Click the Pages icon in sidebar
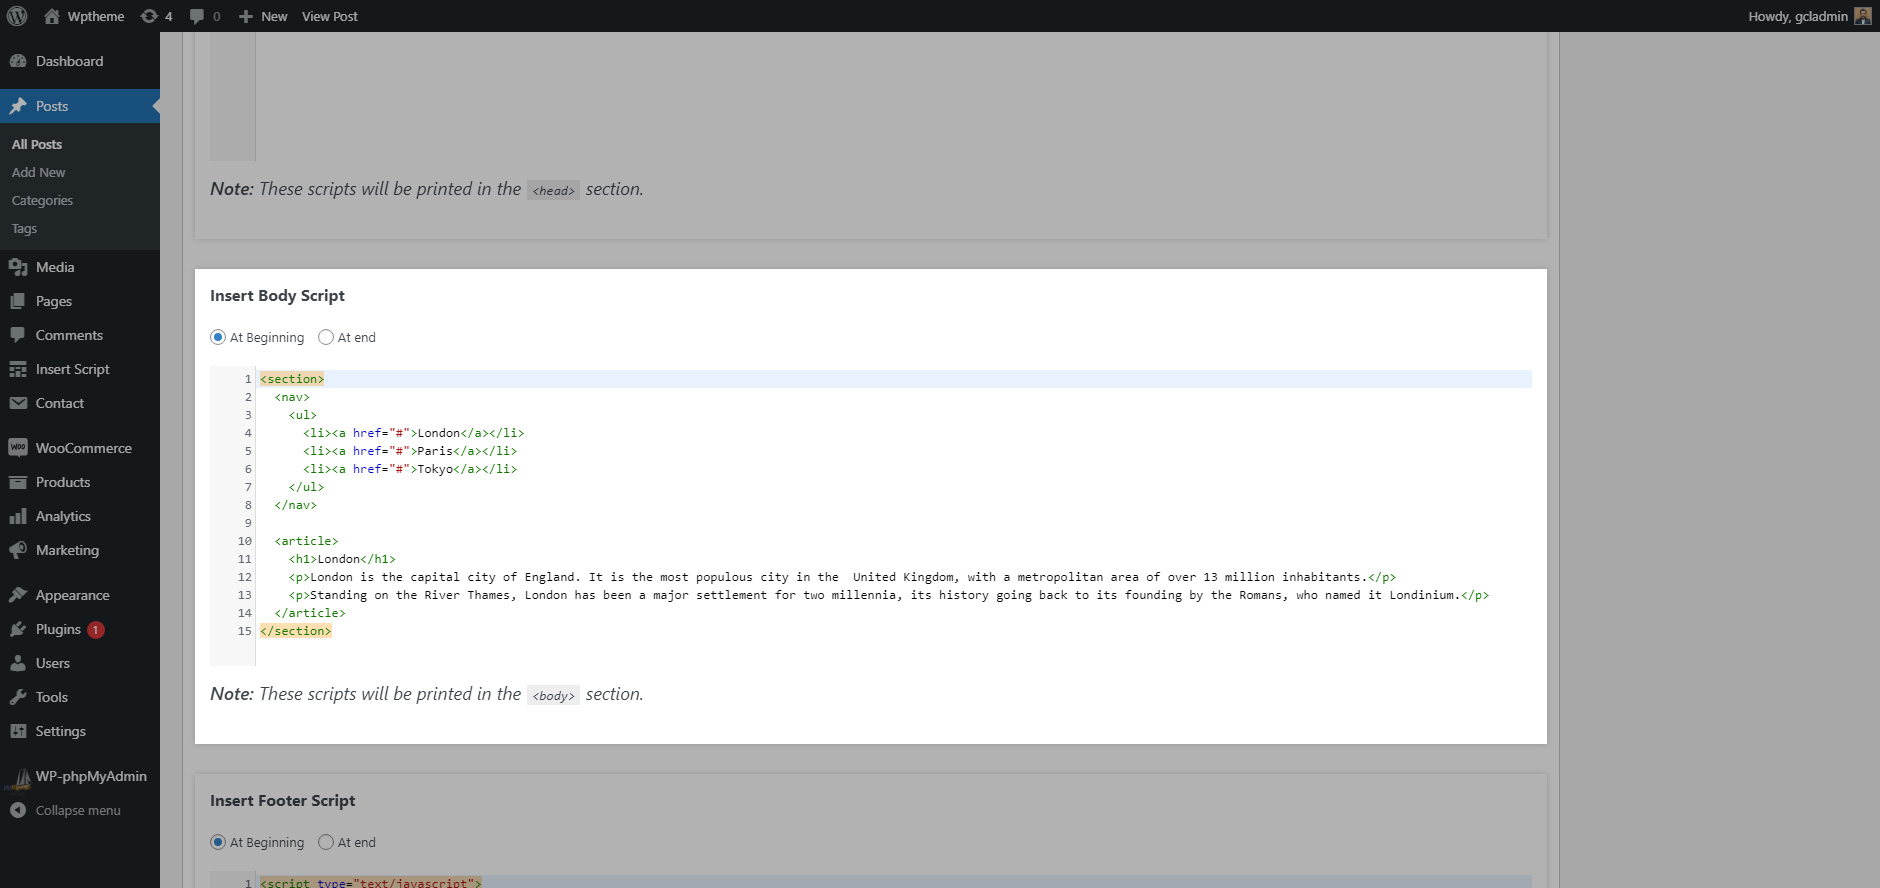The image size is (1880, 888). (18, 301)
